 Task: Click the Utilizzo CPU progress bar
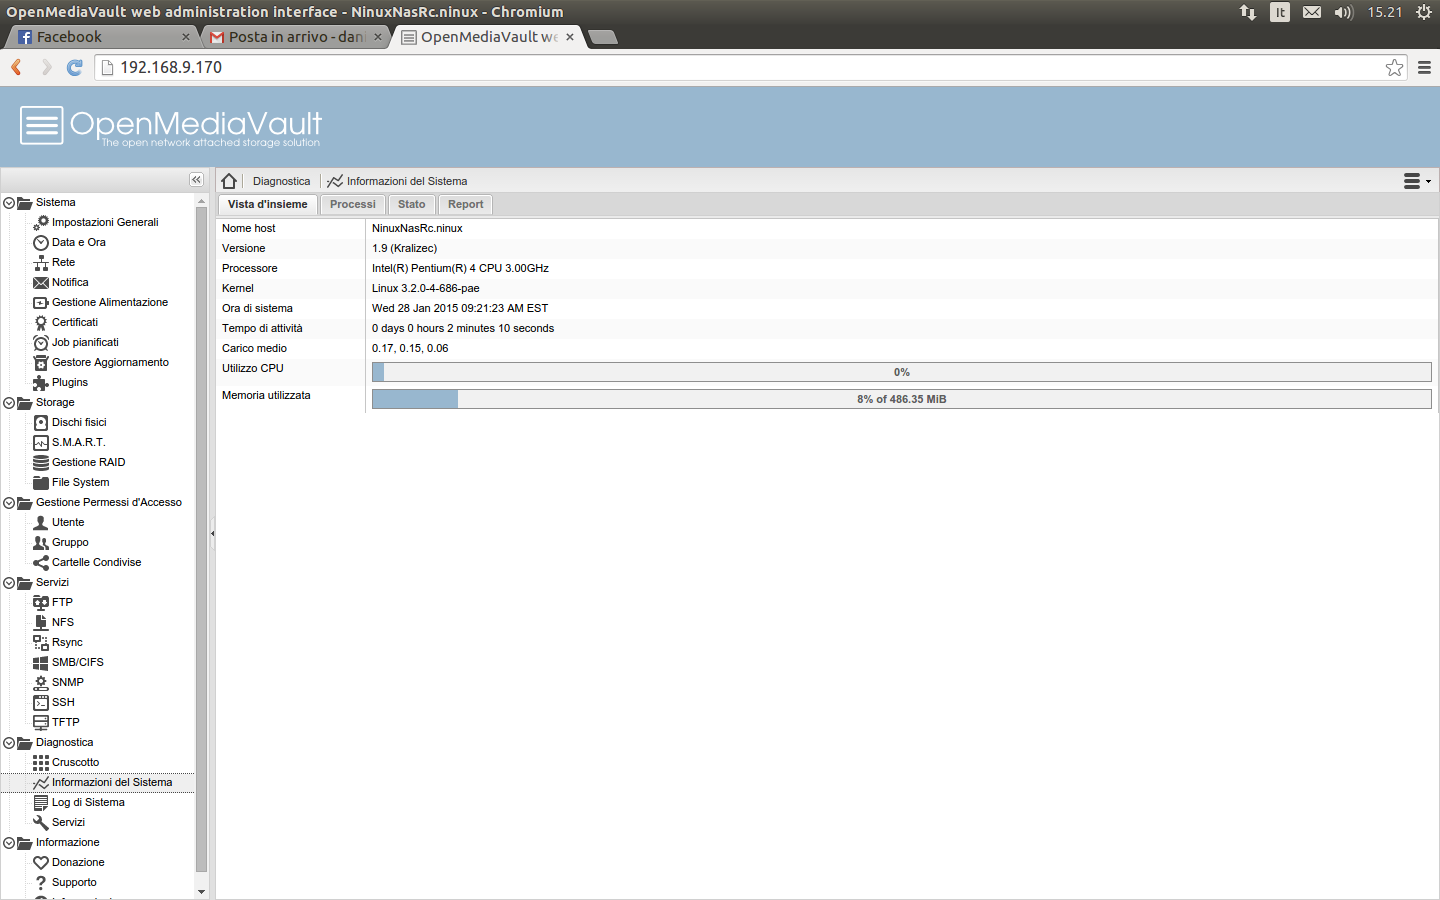point(901,372)
